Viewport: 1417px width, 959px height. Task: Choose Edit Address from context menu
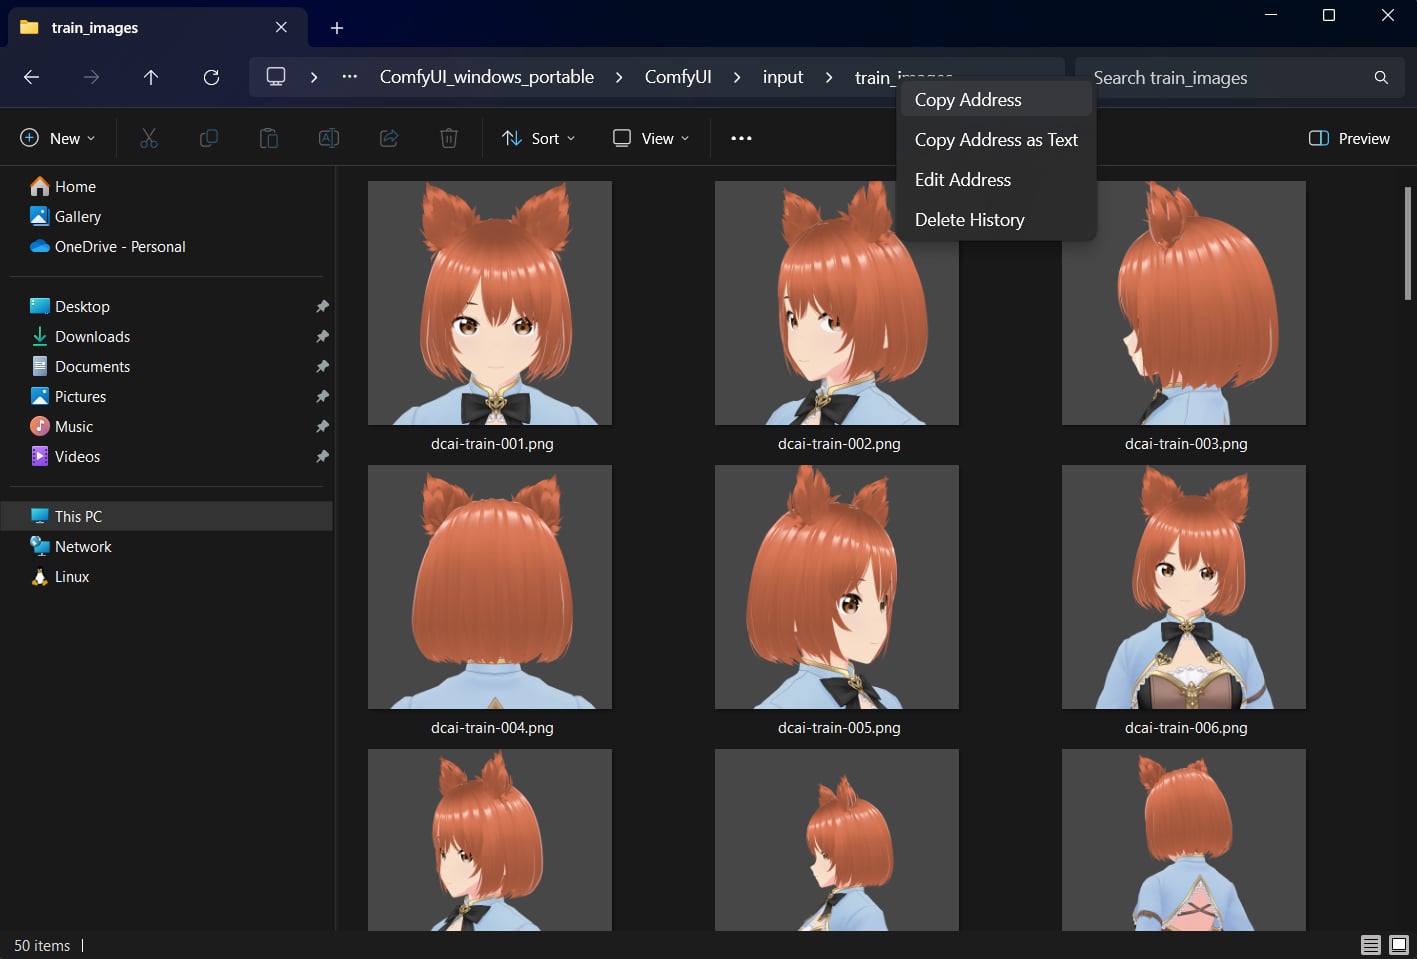tap(996, 179)
